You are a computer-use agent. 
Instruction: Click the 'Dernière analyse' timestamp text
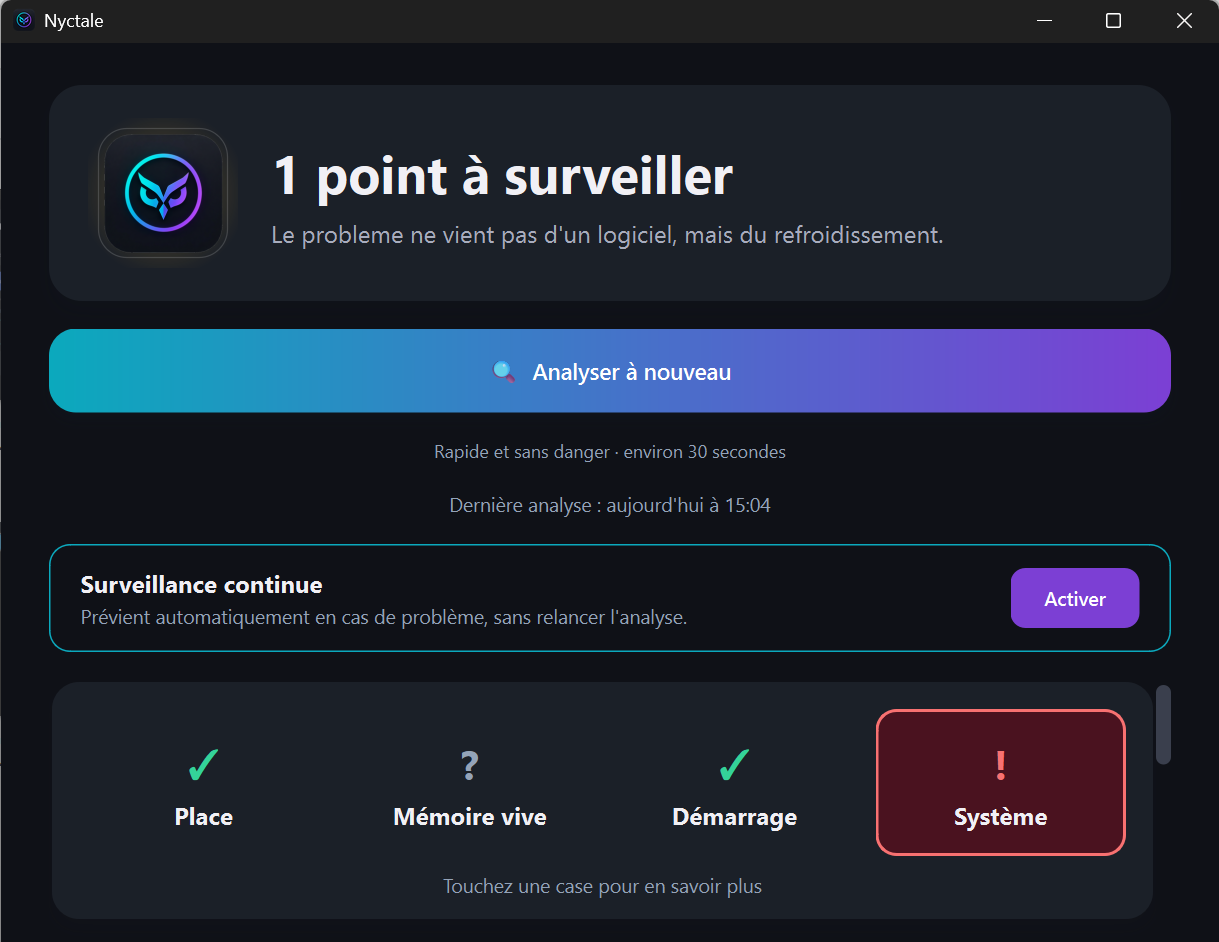tap(610, 505)
